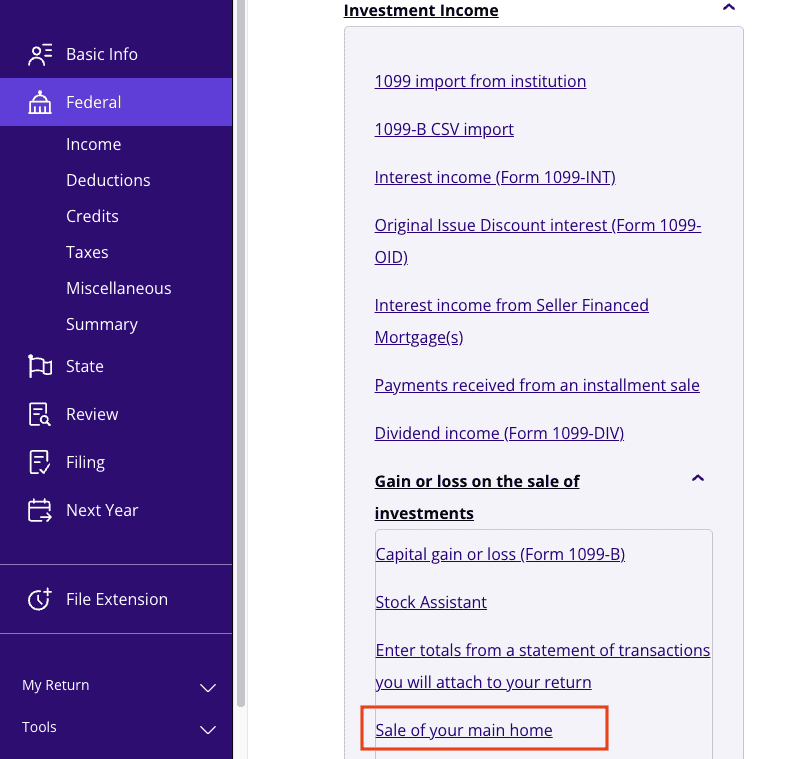Open Sale of your main home link
The width and height of the screenshot is (785, 759).
pos(464,730)
